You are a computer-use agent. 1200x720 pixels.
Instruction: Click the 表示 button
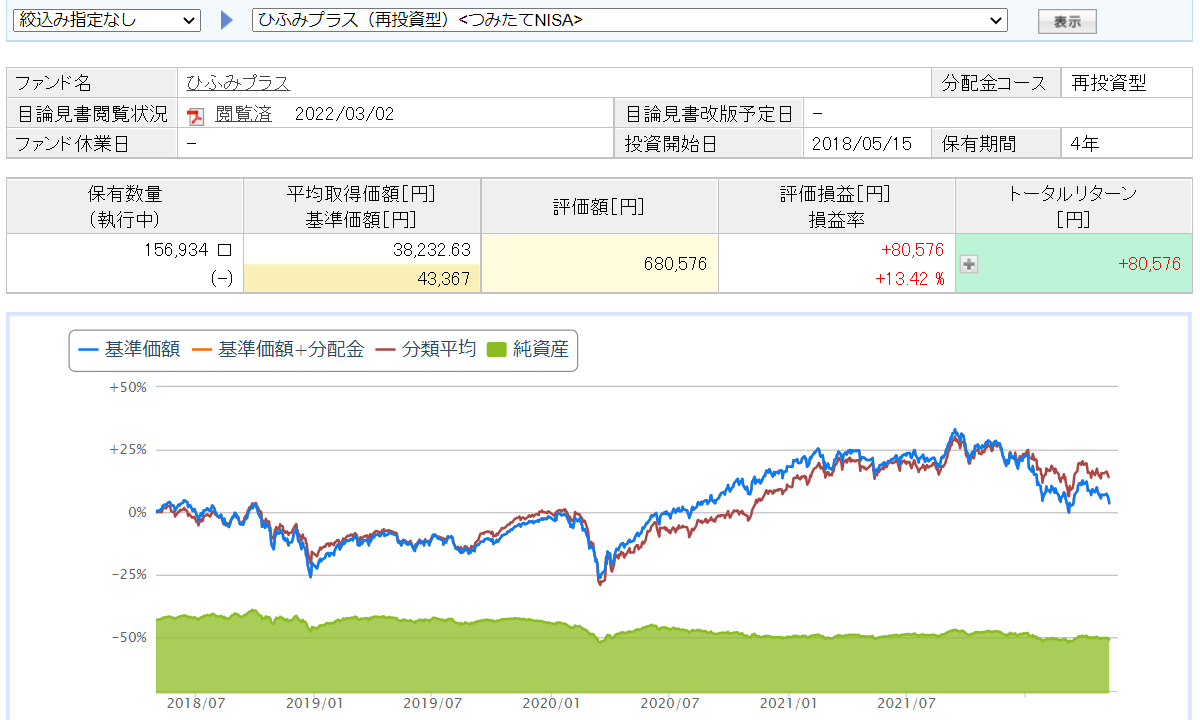coord(1067,21)
